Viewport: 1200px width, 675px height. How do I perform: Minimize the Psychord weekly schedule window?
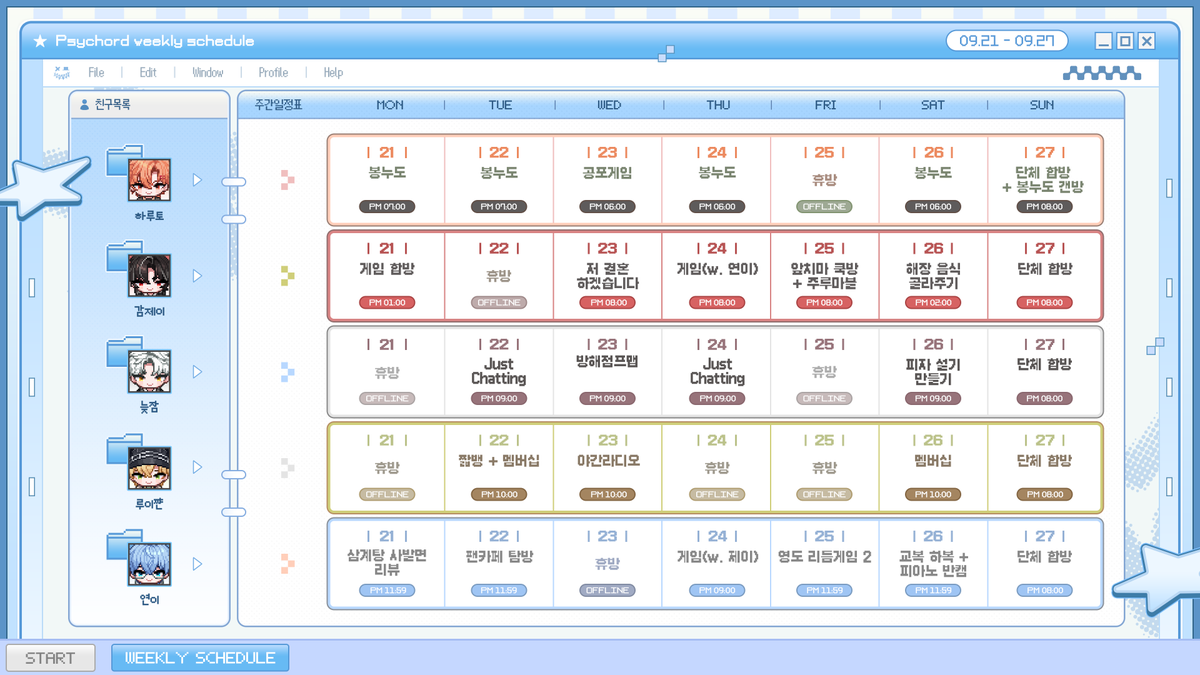[1104, 41]
